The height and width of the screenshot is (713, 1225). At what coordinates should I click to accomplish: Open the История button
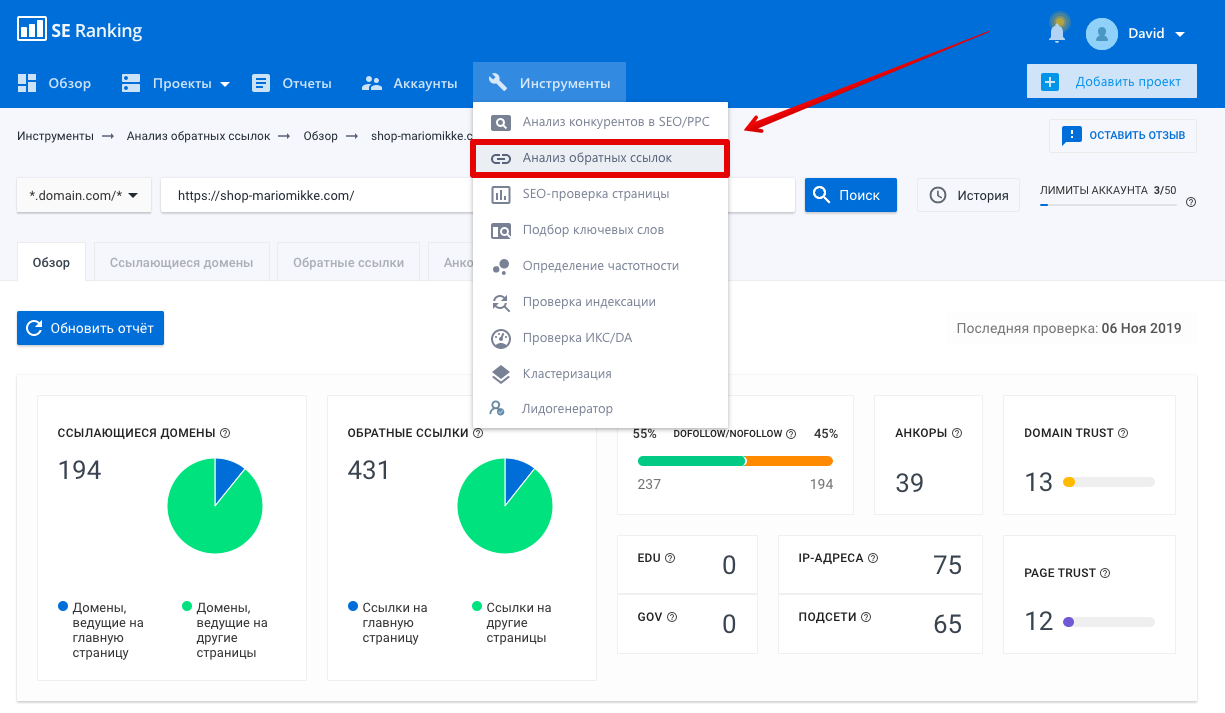(968, 195)
